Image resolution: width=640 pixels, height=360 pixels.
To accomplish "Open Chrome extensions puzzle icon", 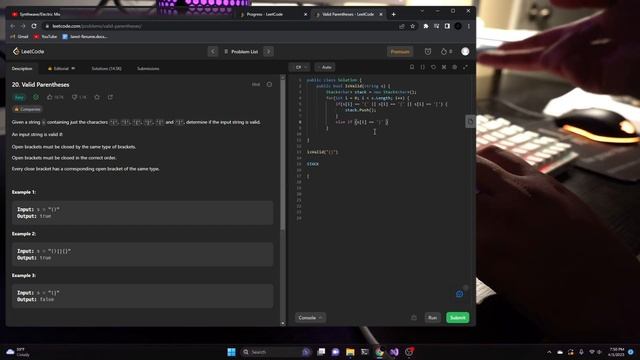I will pos(426,26).
